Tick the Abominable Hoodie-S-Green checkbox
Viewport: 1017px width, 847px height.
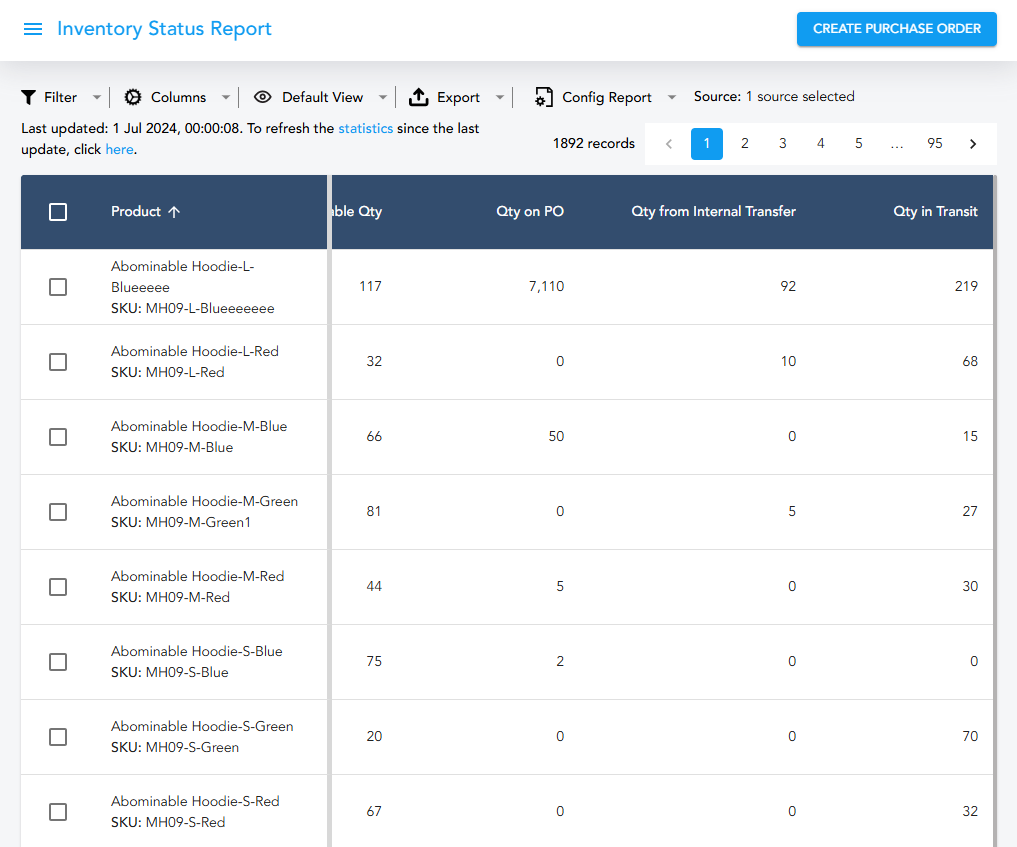[x=58, y=737]
